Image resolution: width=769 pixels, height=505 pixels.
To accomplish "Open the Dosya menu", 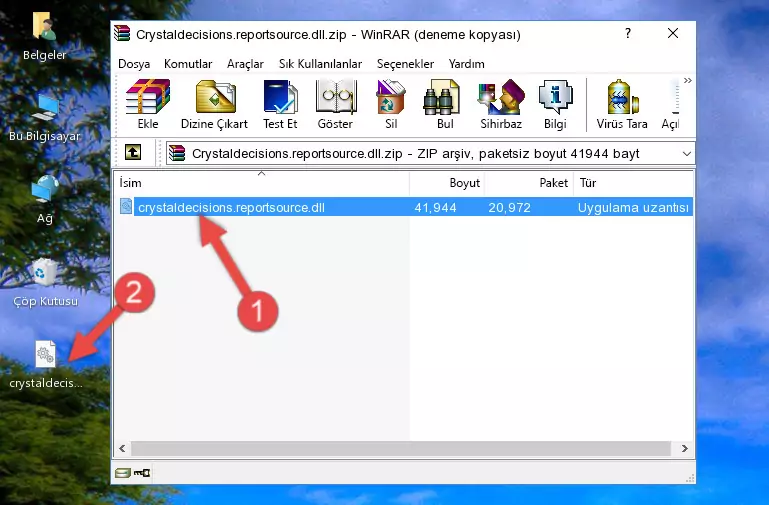I will point(134,64).
